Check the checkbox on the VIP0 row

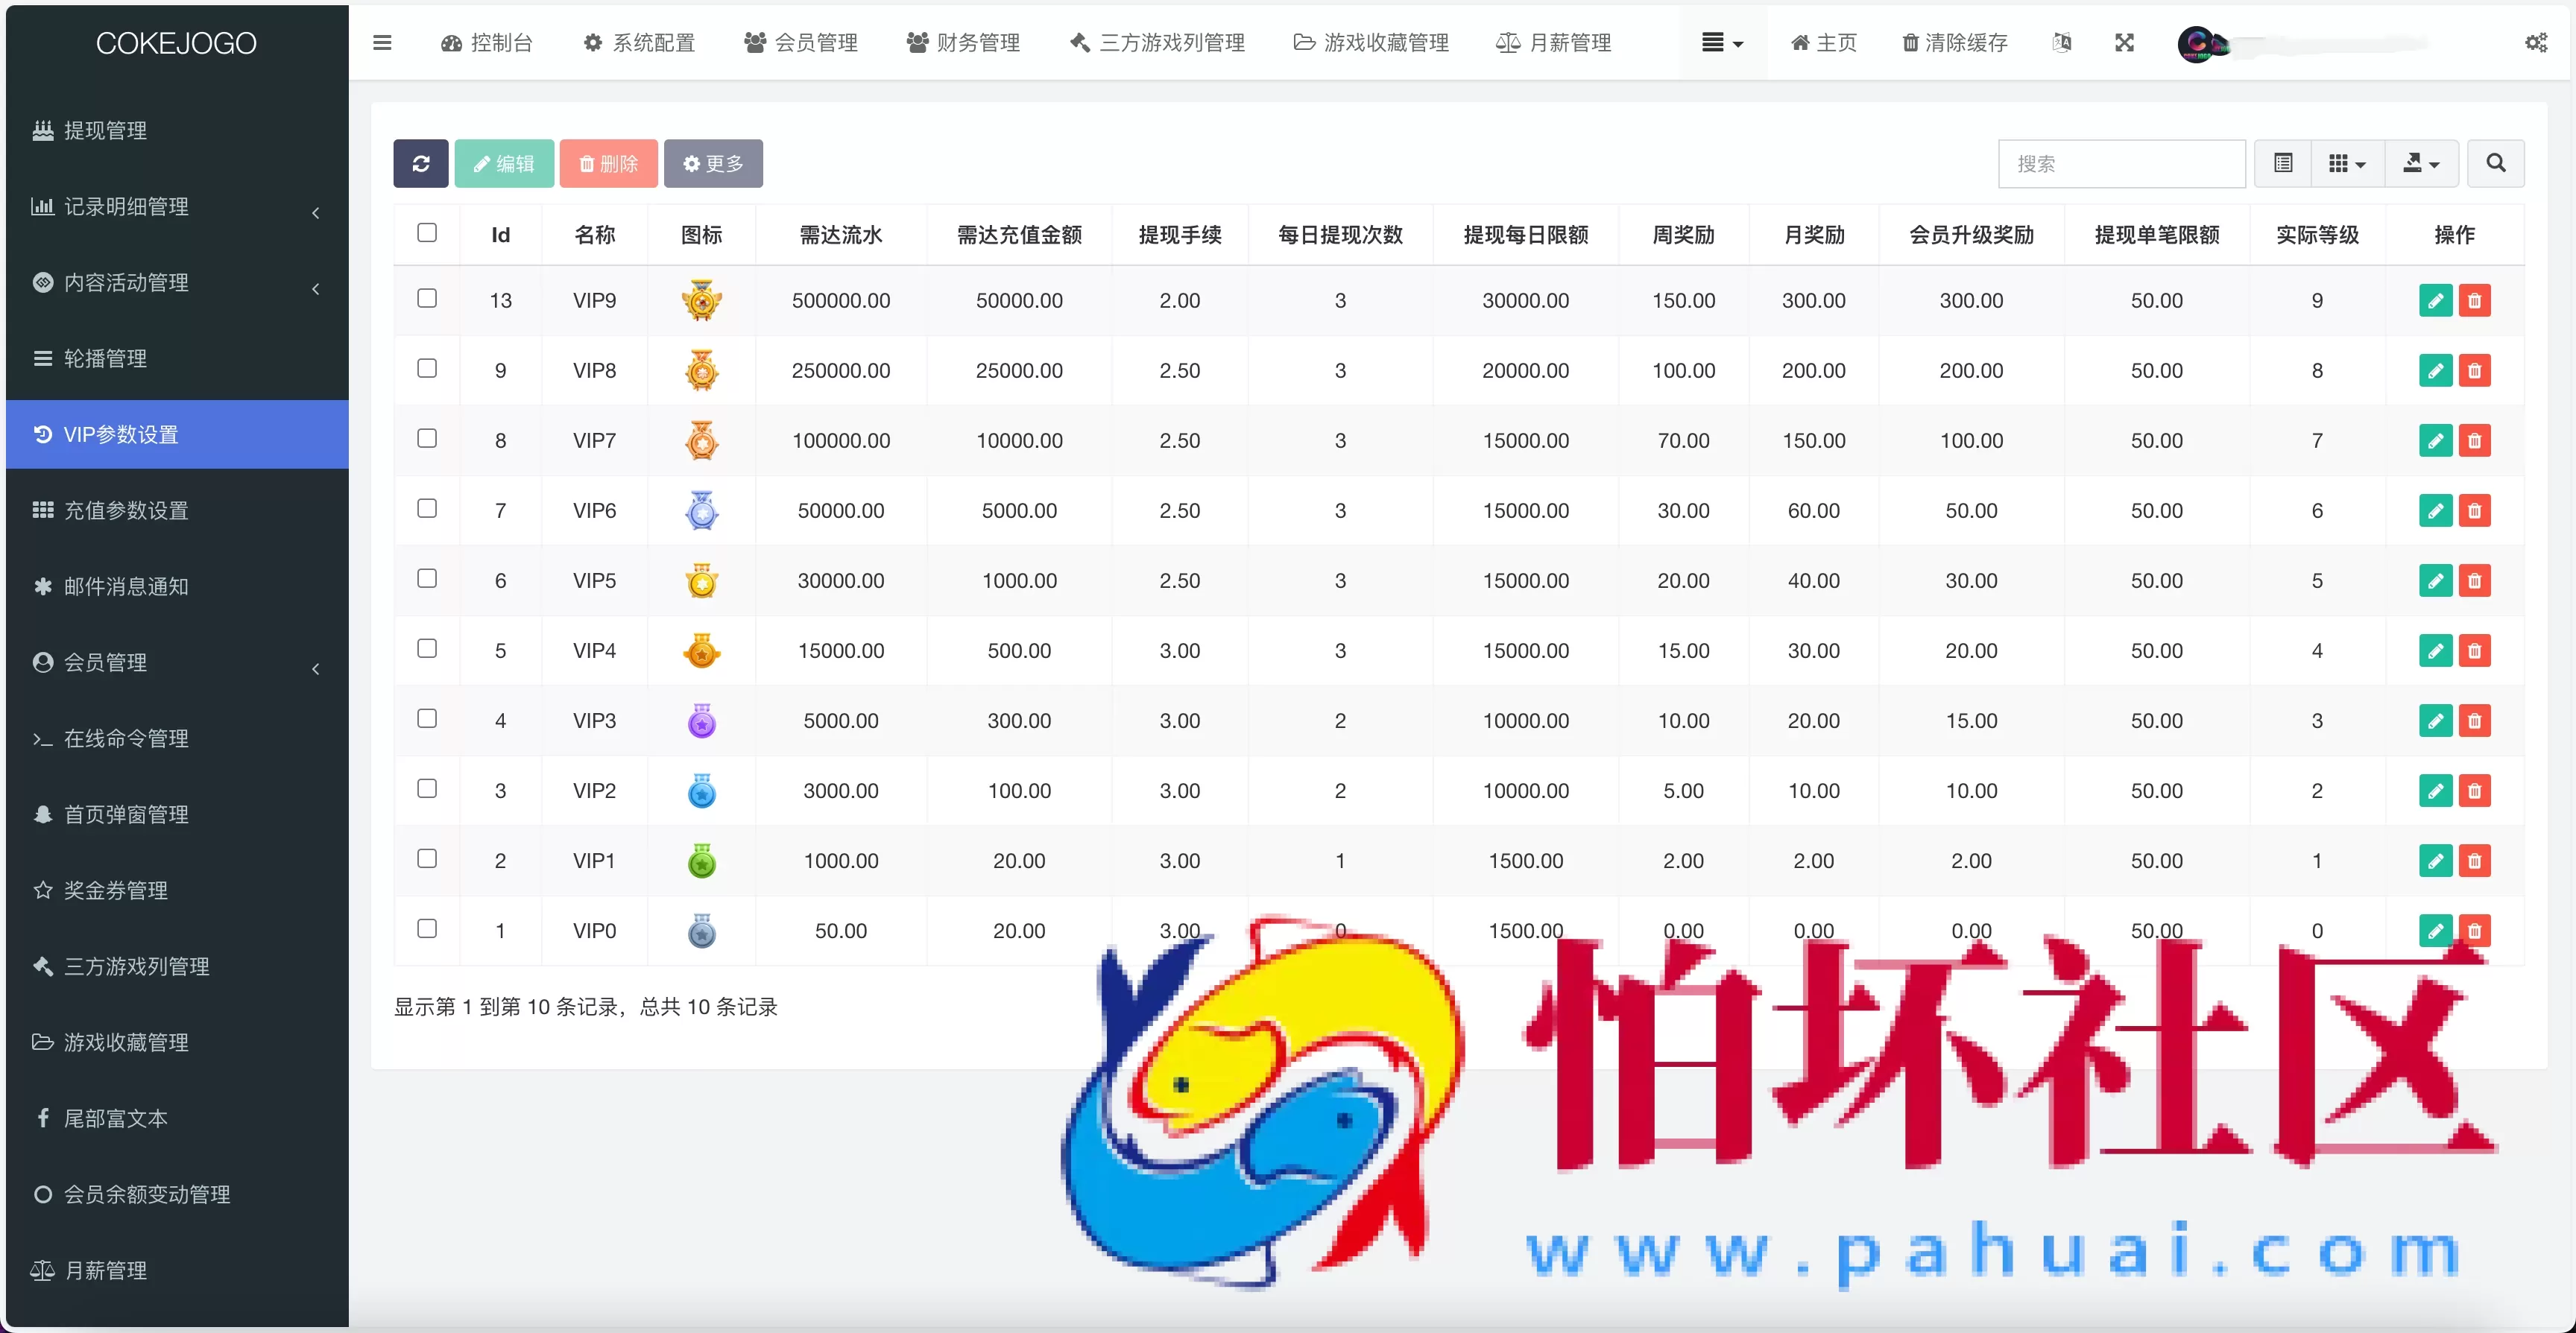427,928
